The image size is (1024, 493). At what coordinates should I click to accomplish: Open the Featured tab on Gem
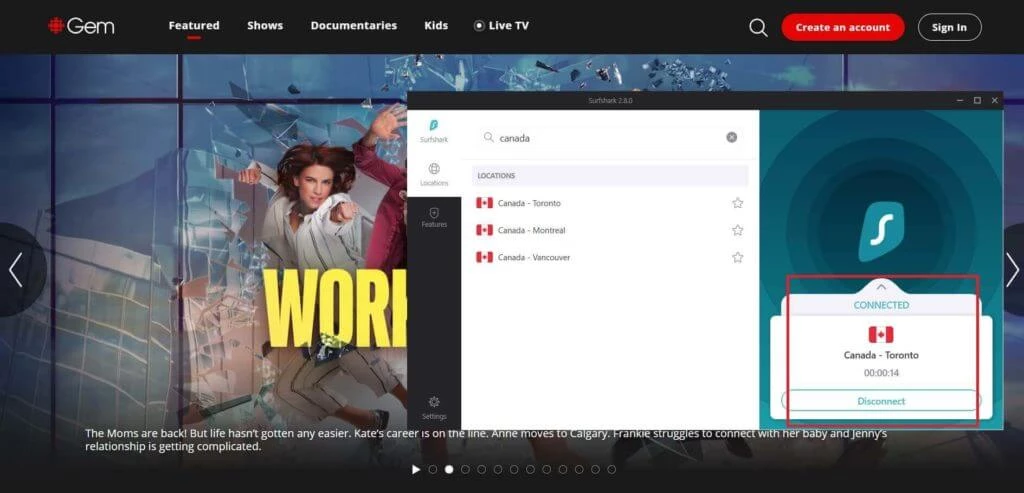pos(194,26)
